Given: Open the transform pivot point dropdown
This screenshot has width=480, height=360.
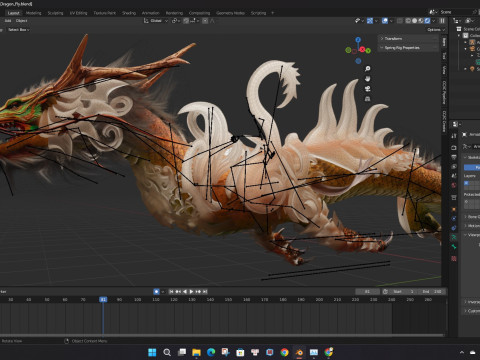Looking at the screenshot, I should [x=176, y=21].
